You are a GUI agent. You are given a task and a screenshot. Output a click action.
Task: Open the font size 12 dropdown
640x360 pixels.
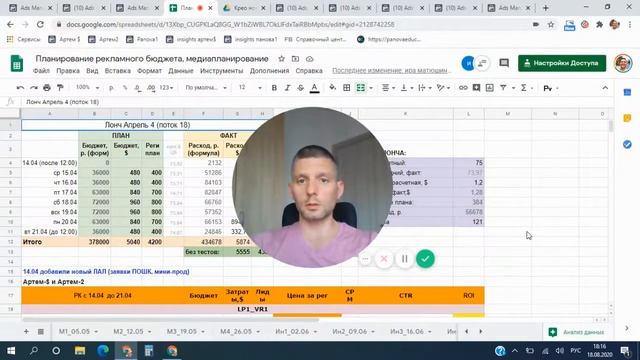coord(250,88)
